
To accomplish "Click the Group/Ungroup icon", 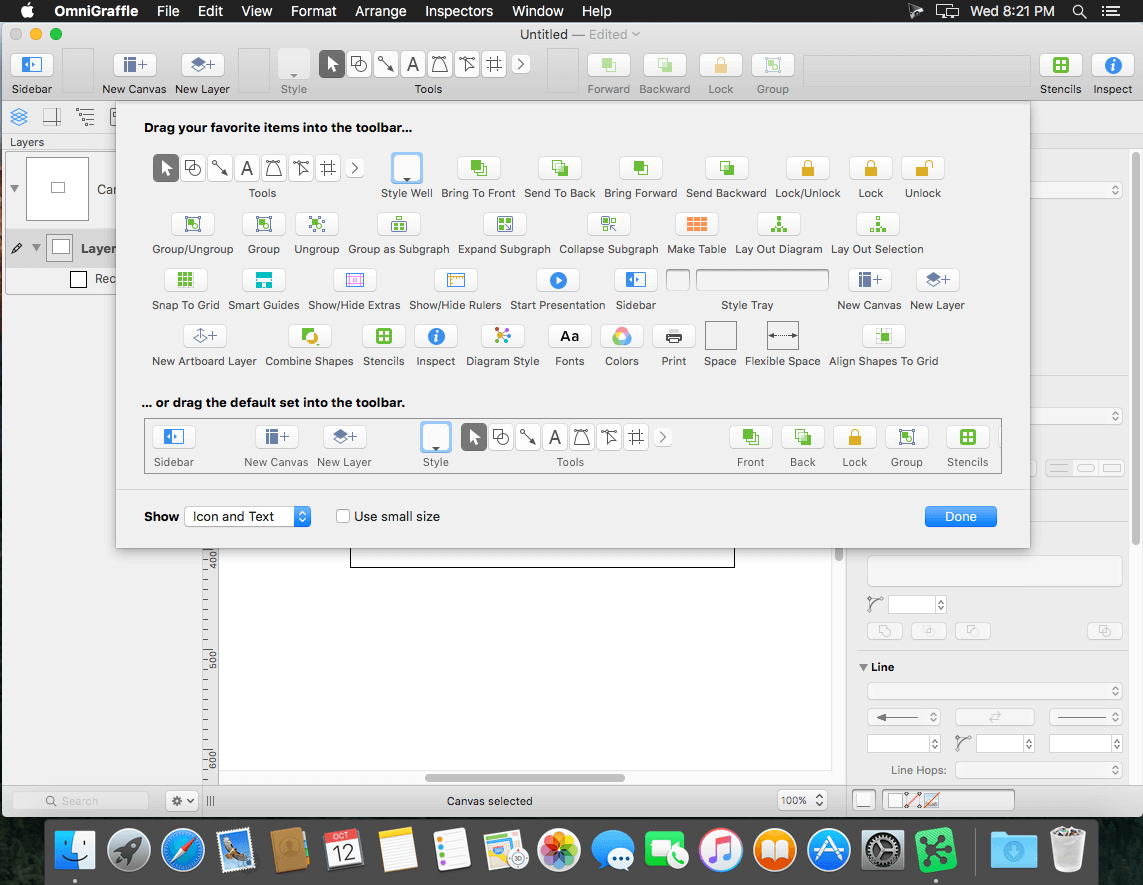I will [192, 225].
